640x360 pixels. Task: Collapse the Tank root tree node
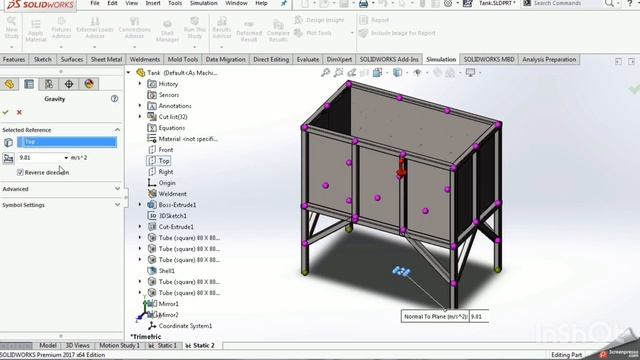pyautogui.click(x=129, y=73)
